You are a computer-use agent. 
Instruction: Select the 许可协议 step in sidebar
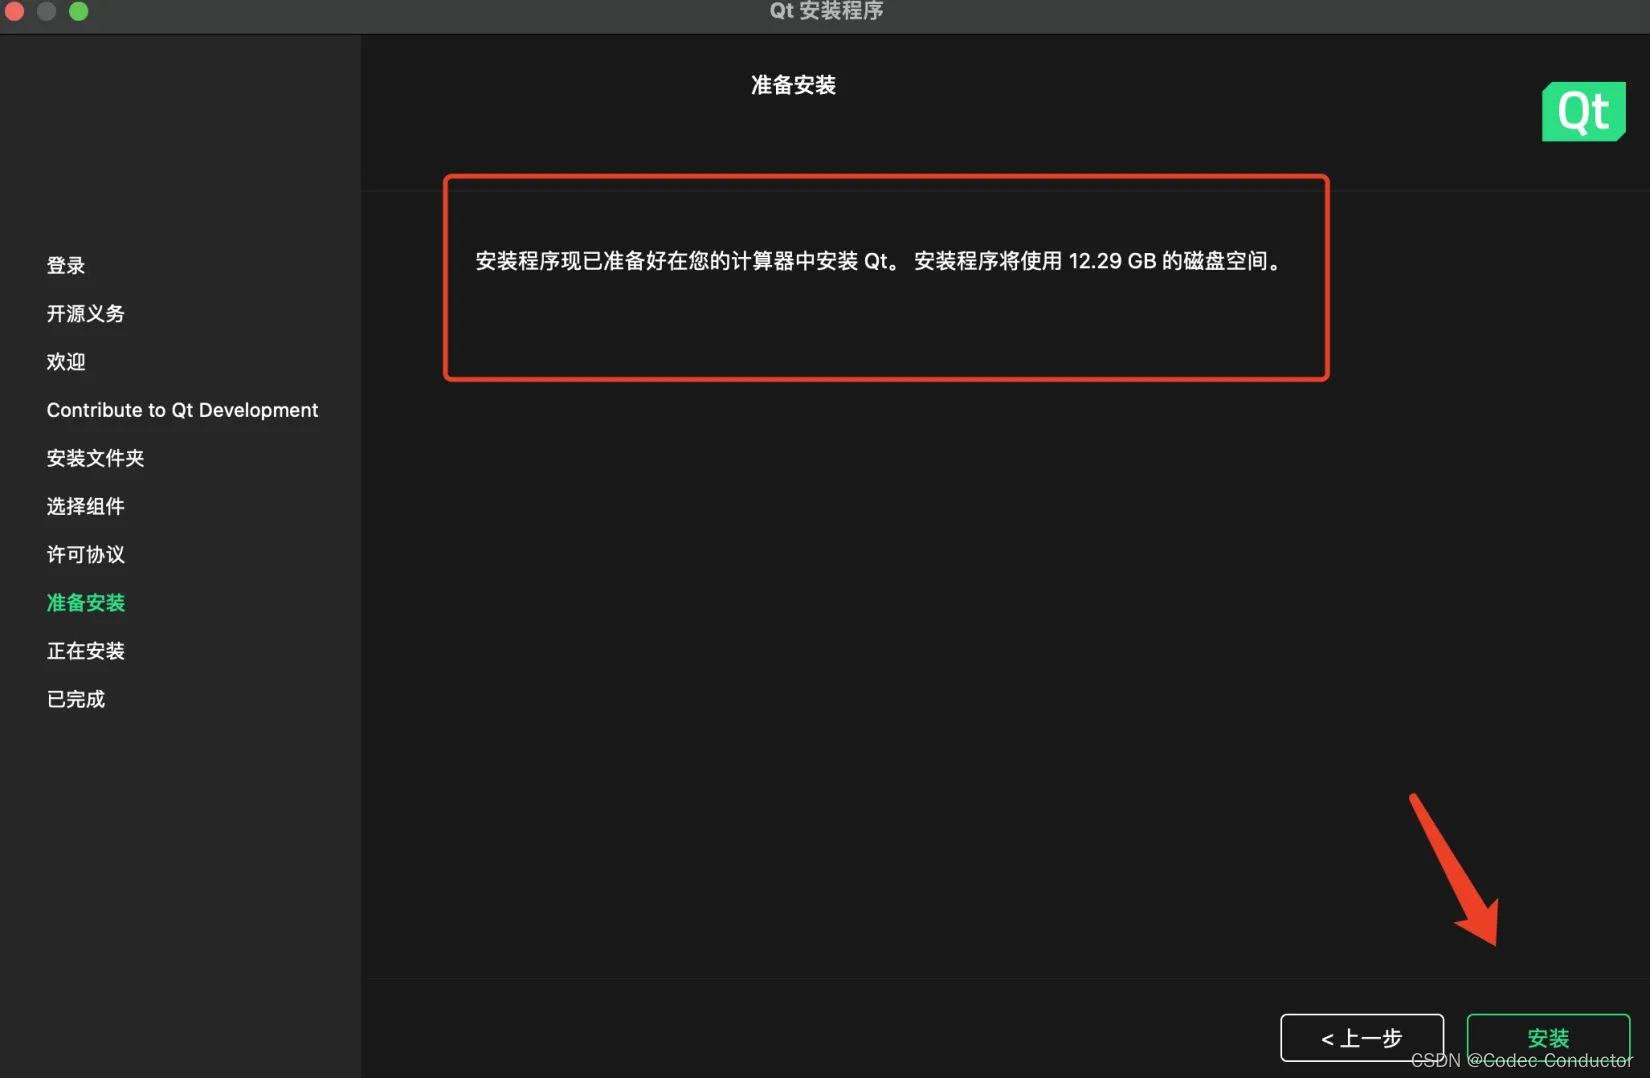tap(85, 554)
